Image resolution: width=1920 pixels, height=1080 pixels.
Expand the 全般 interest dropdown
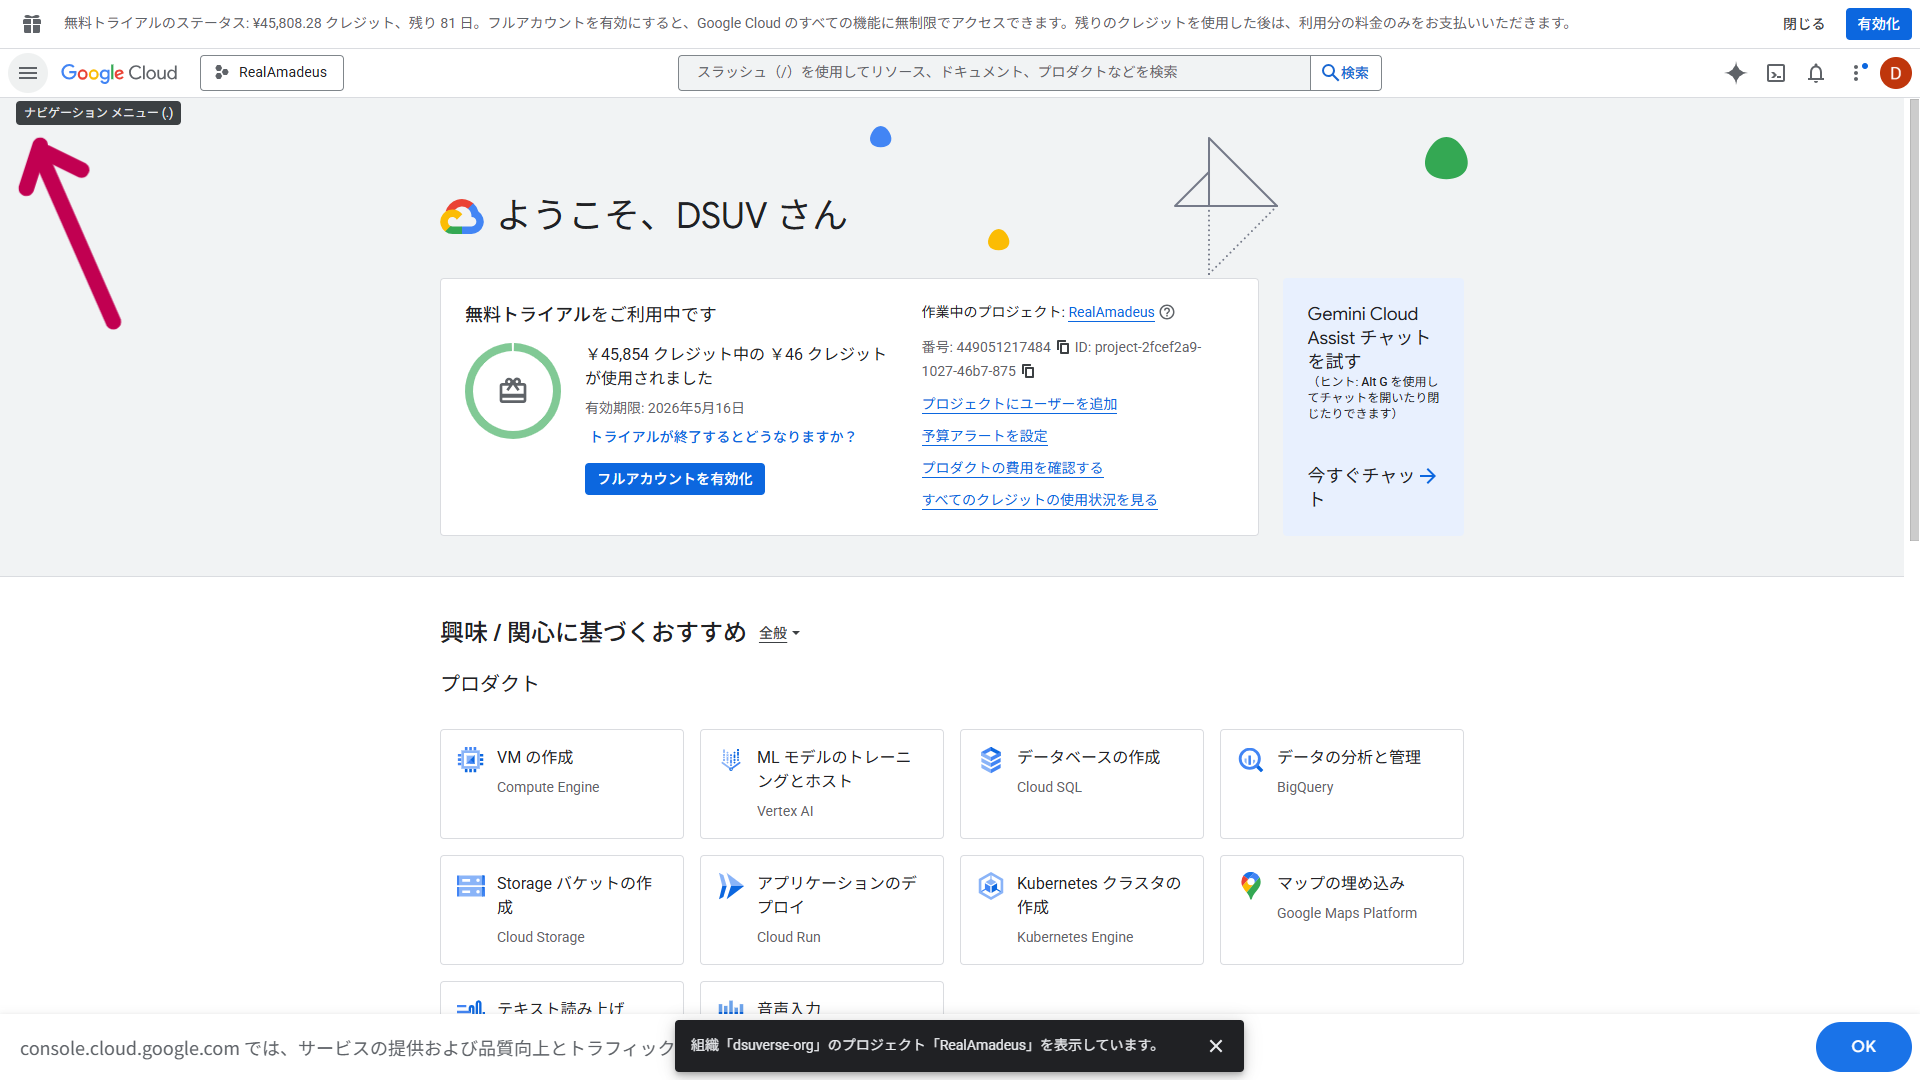779,633
